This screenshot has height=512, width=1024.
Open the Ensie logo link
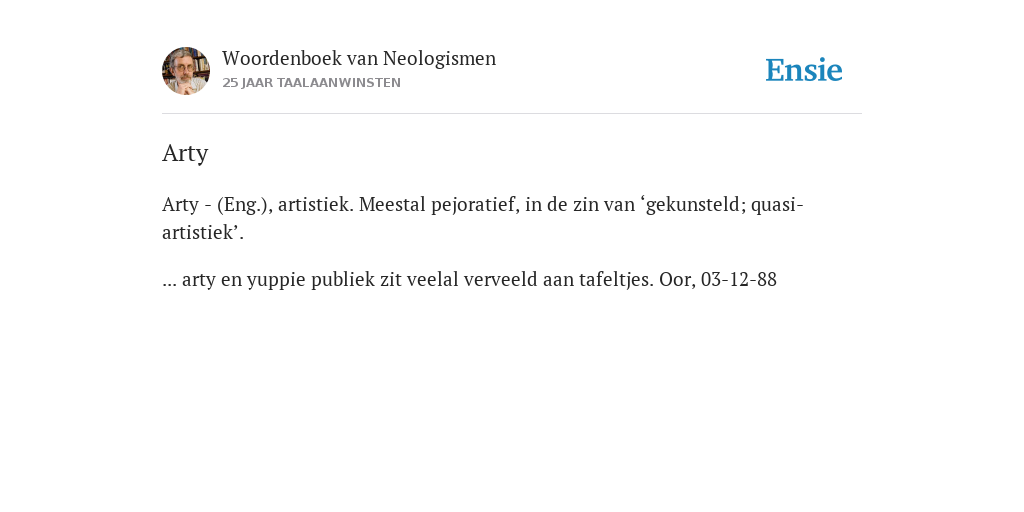click(804, 70)
